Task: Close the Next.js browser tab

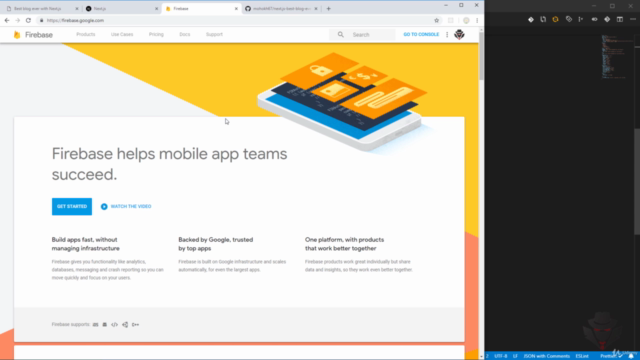Action: (156, 9)
